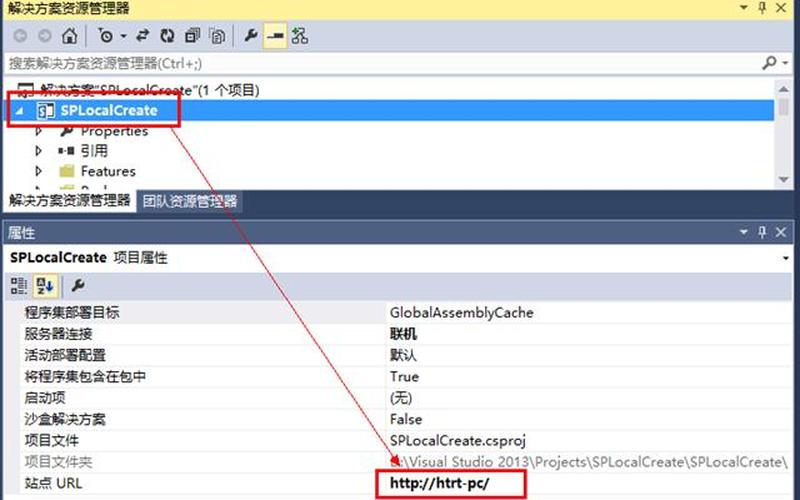
Task: Go to Home view in Solution Explorer
Action: point(69,36)
